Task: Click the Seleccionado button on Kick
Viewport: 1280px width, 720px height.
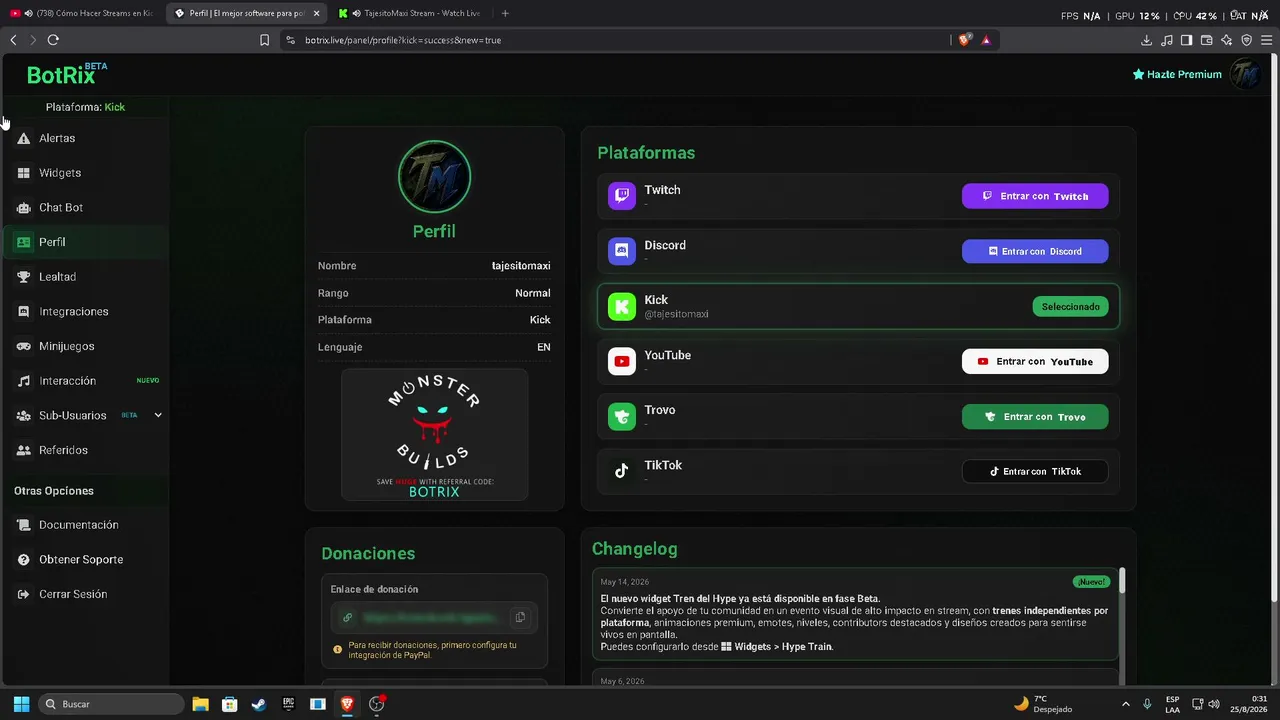Action: coord(1070,307)
